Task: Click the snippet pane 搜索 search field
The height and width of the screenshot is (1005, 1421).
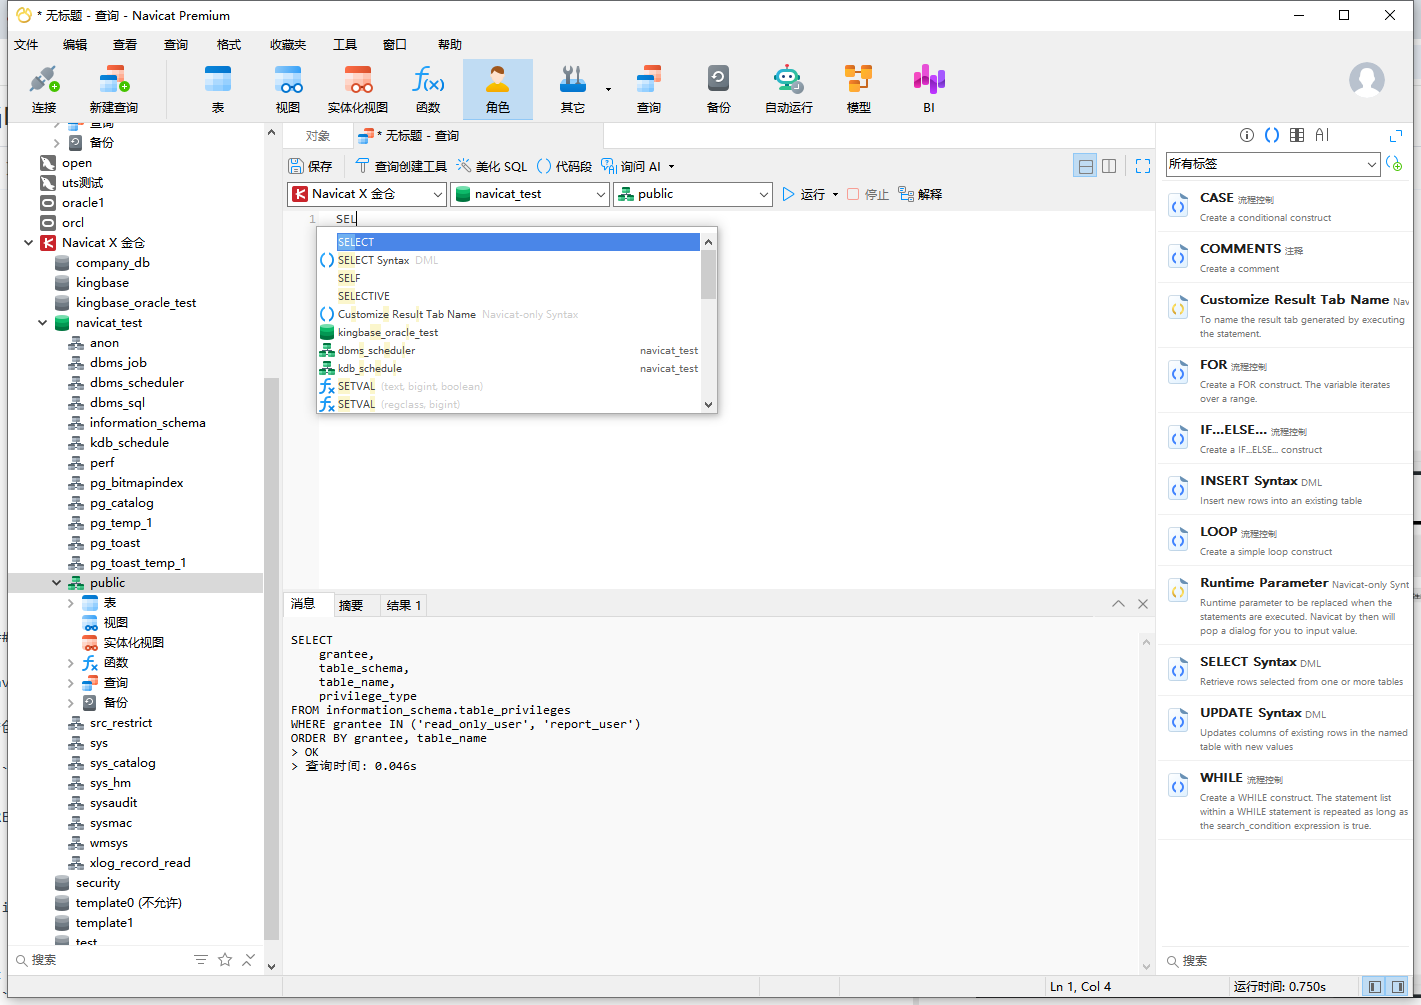Action: click(1287, 961)
